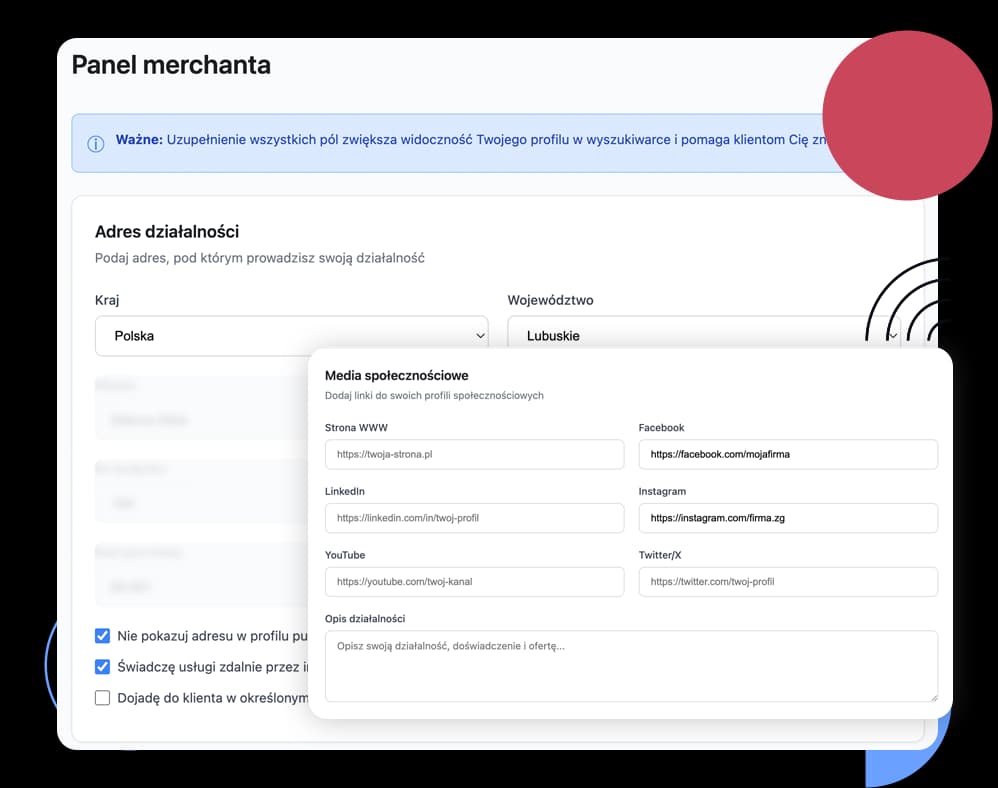Screen dimensions: 998x788
Task: Click the Strona WWW input field
Action: (x=474, y=454)
